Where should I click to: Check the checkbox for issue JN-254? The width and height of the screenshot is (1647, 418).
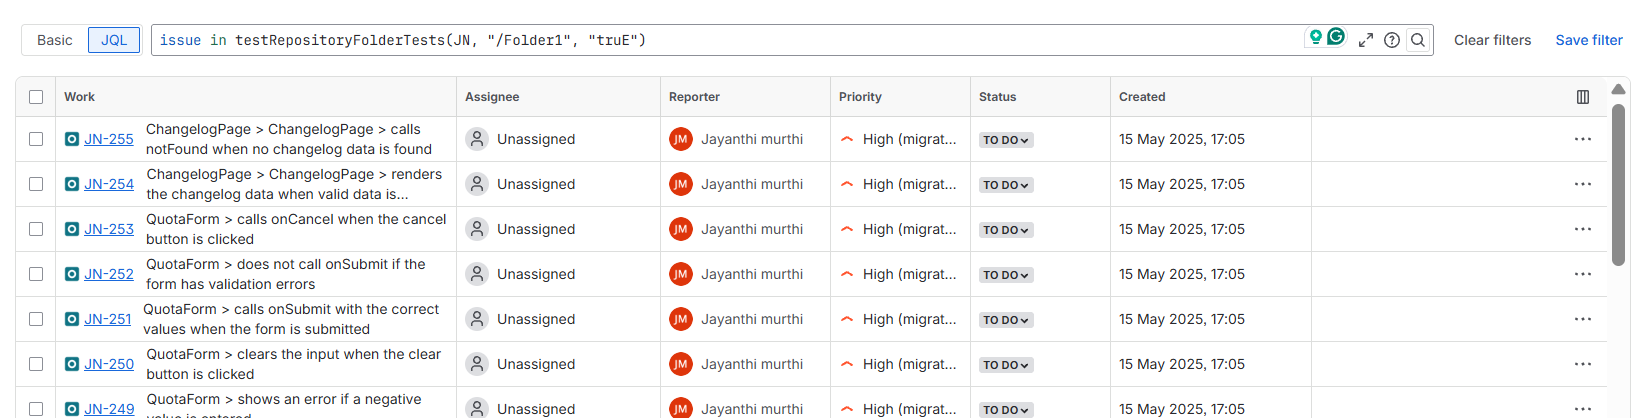(36, 184)
